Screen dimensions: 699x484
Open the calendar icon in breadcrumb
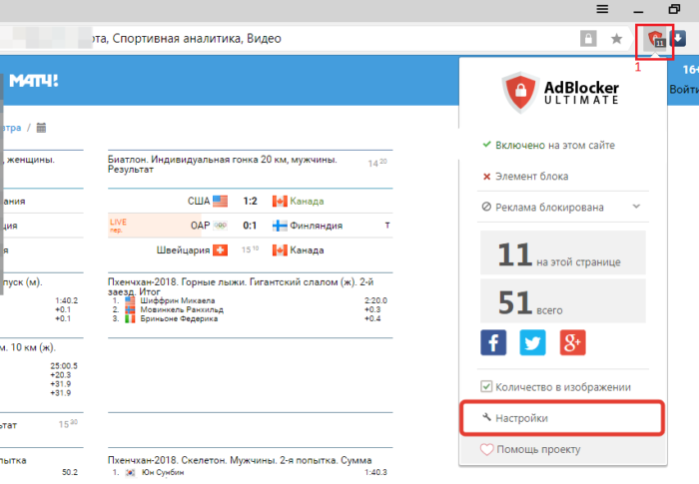click(41, 128)
